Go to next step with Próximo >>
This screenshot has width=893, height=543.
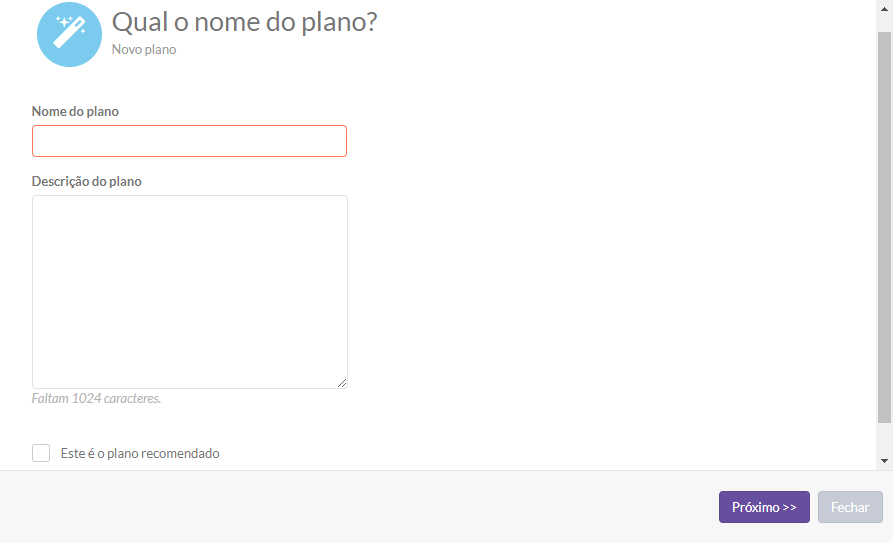pyautogui.click(x=764, y=507)
